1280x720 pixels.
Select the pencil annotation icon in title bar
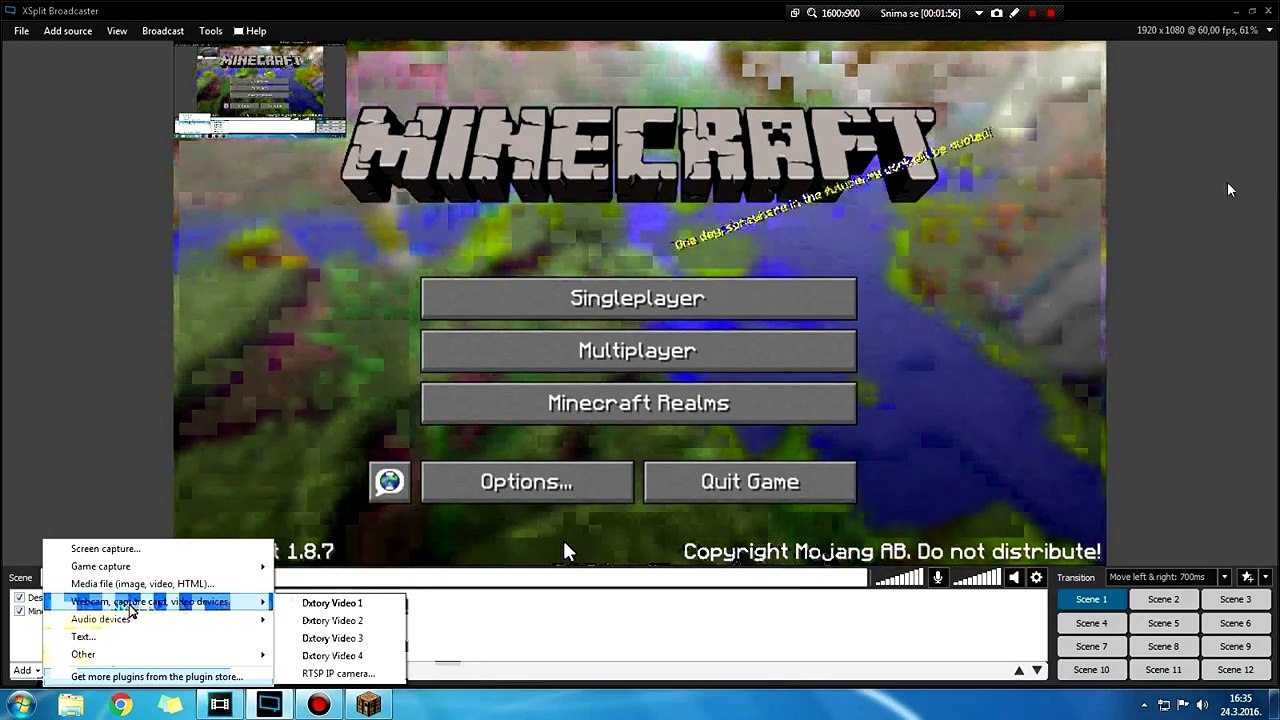[x=1014, y=13]
